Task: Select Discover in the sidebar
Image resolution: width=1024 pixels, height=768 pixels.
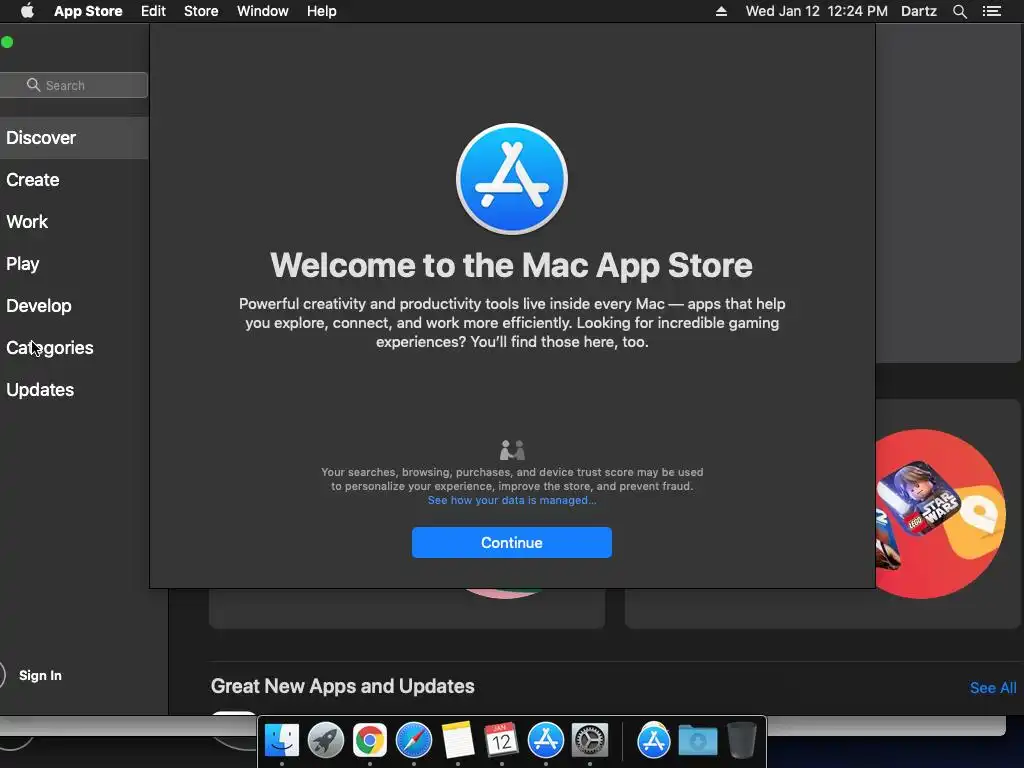Action: pos(74,138)
